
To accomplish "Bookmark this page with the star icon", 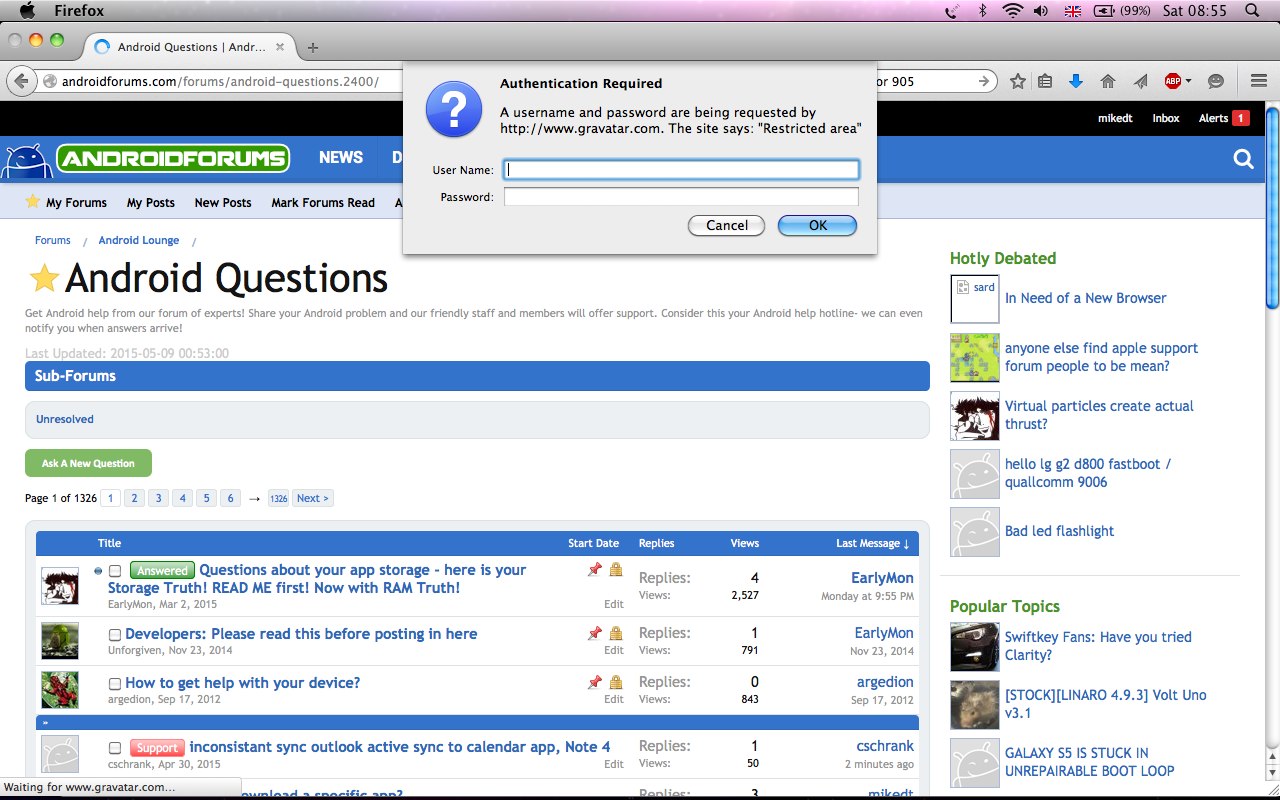I will pyautogui.click(x=1018, y=81).
